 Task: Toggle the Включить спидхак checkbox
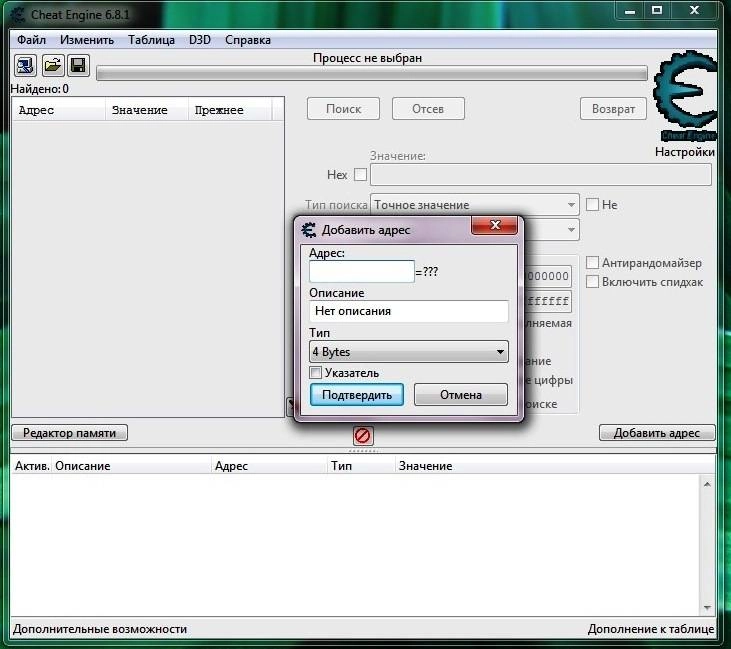click(592, 282)
